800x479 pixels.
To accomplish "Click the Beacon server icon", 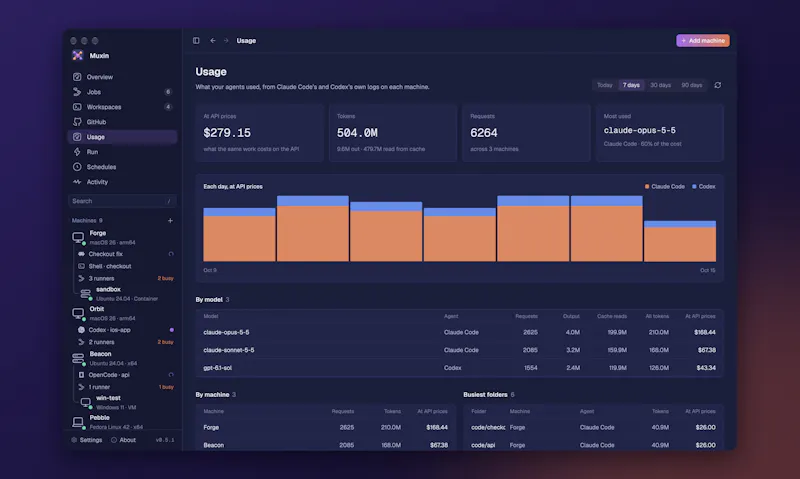I will pyautogui.click(x=78, y=358).
